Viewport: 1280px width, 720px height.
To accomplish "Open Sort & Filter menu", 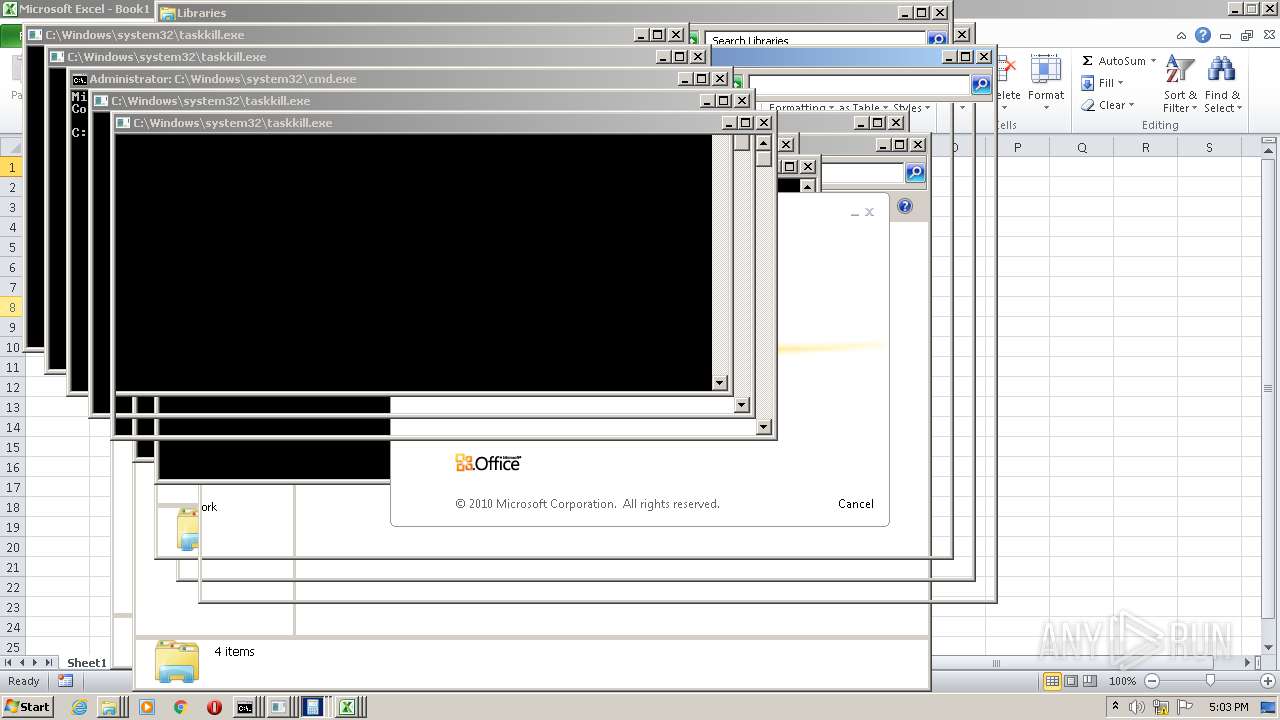I will coord(1180,85).
